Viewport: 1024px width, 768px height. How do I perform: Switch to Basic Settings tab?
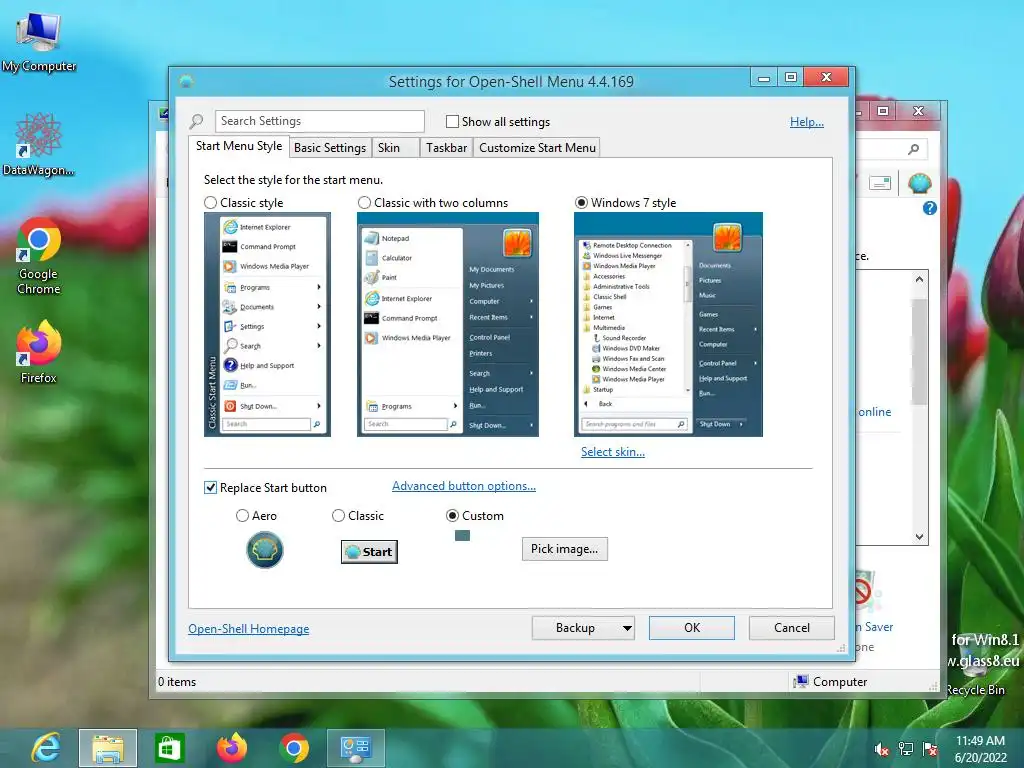[330, 148]
